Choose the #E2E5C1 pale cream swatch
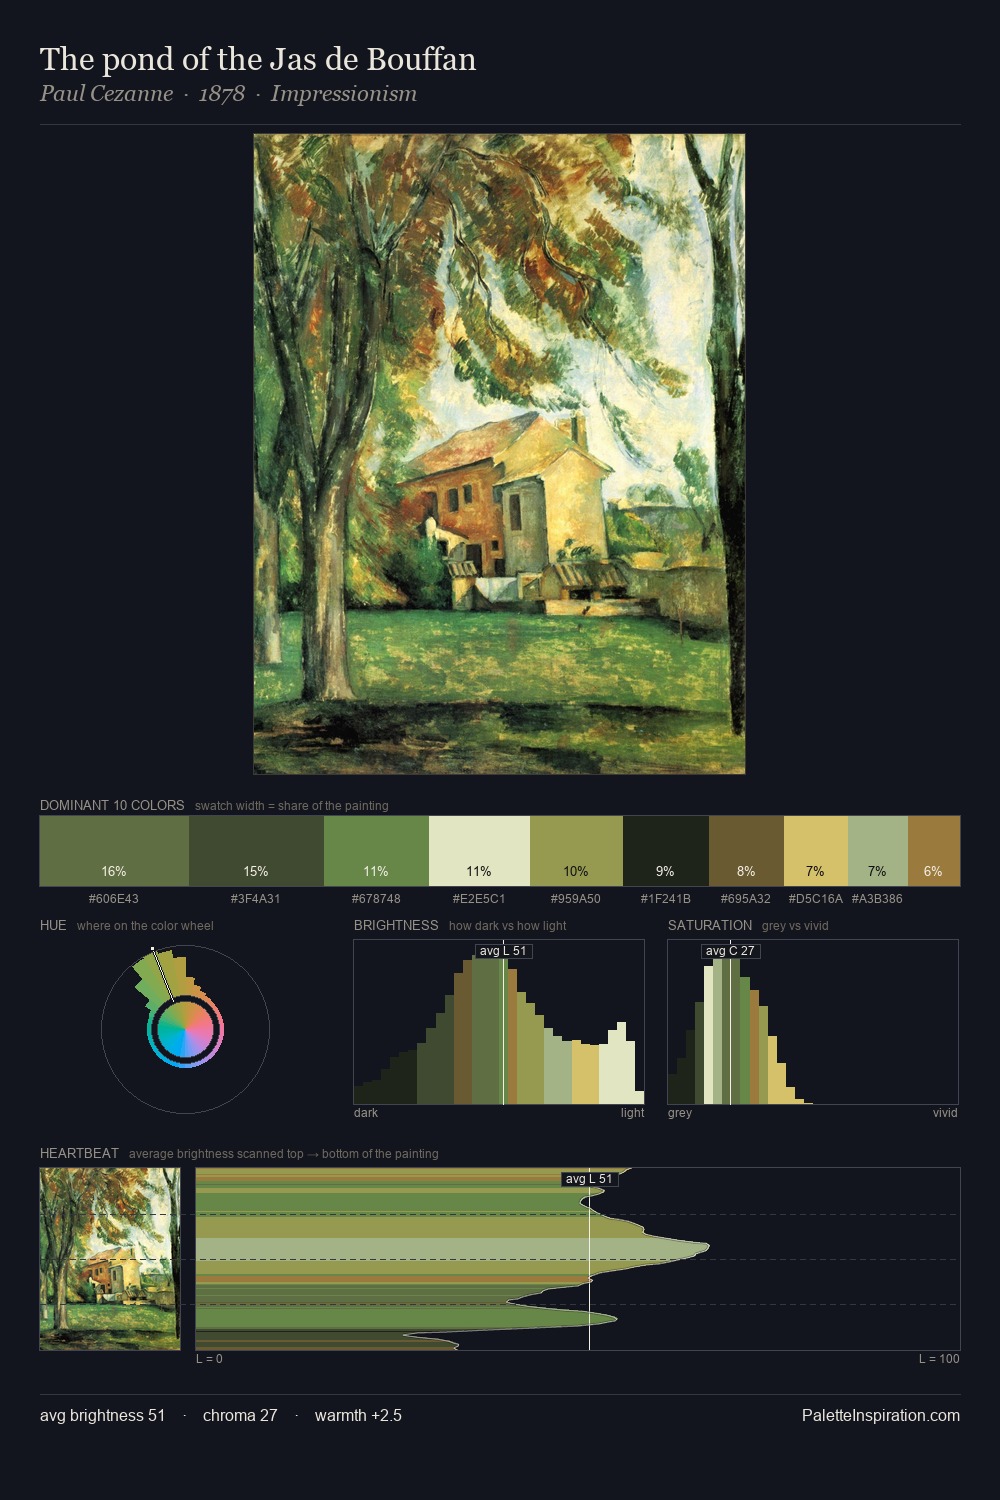Image resolution: width=1000 pixels, height=1500 pixels. coord(479,851)
